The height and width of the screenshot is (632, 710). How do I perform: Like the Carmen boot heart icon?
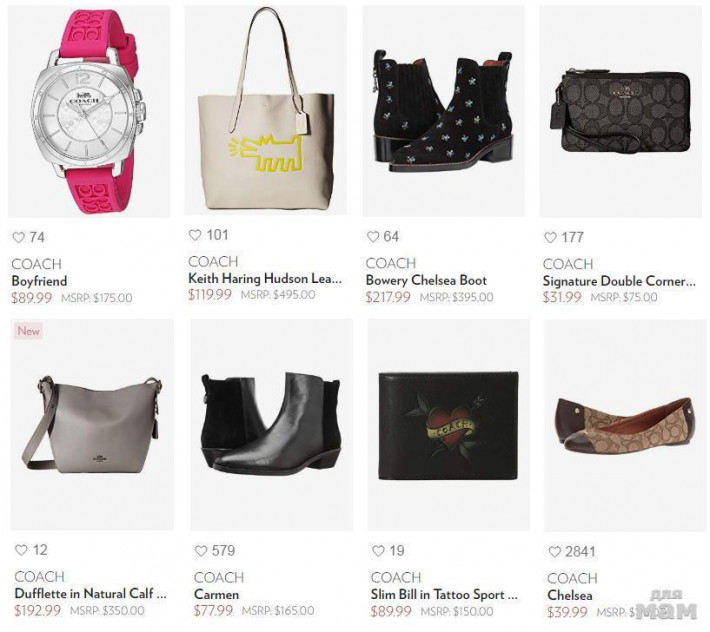(x=201, y=551)
